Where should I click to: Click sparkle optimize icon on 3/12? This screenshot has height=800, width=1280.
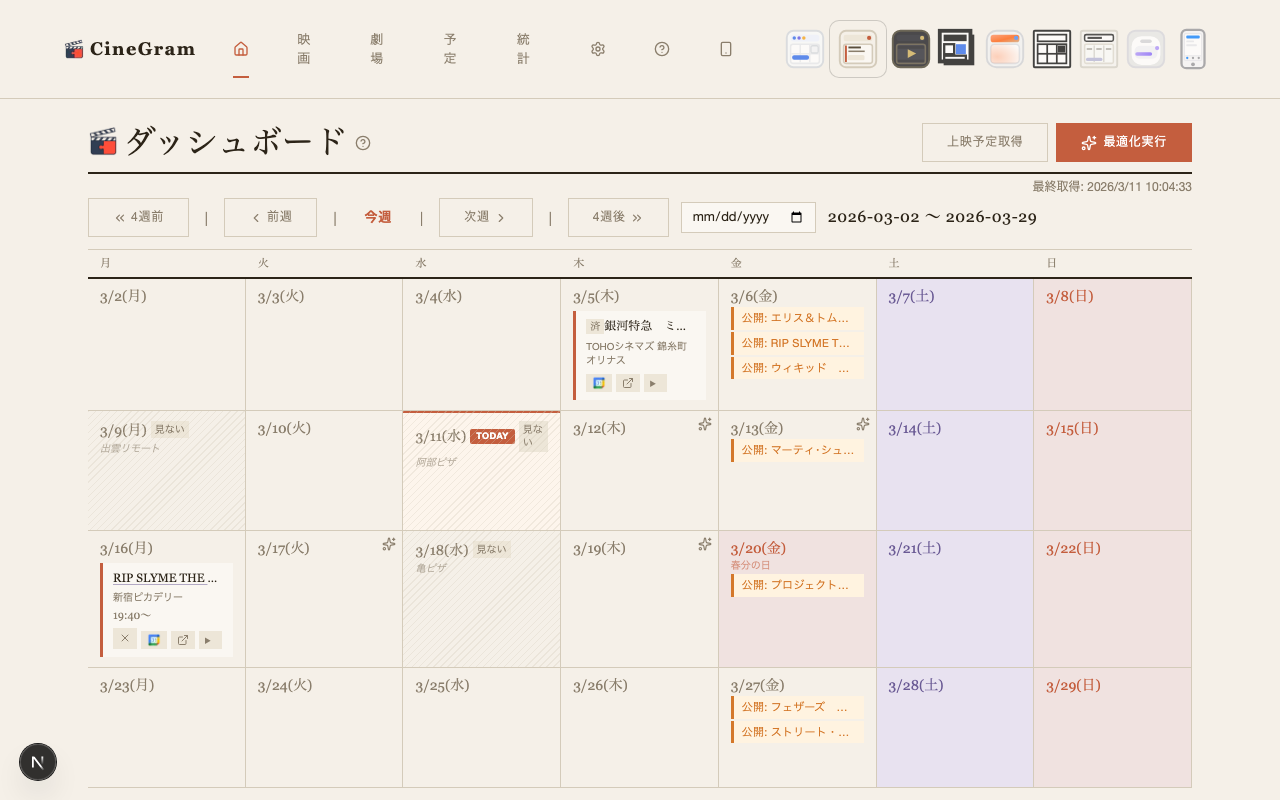click(704, 424)
